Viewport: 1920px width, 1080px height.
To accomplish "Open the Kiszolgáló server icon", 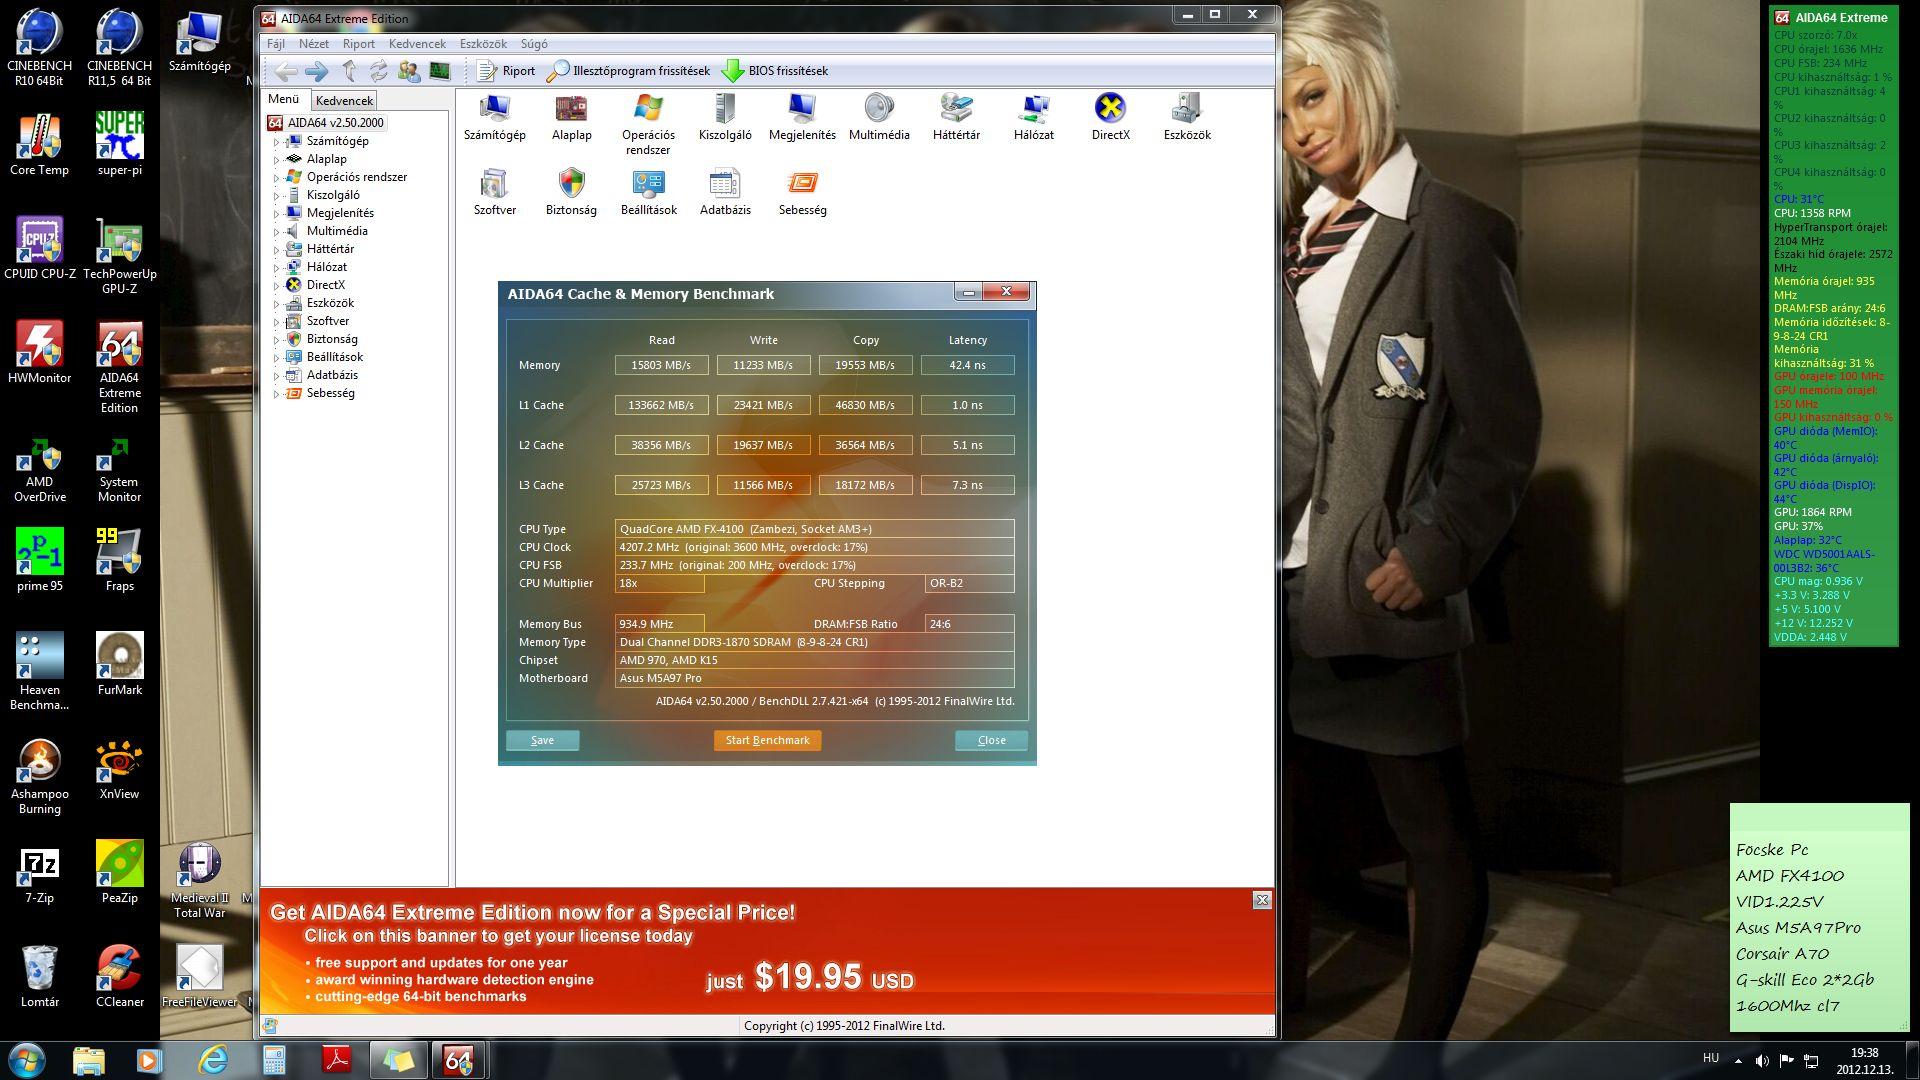I will [725, 117].
